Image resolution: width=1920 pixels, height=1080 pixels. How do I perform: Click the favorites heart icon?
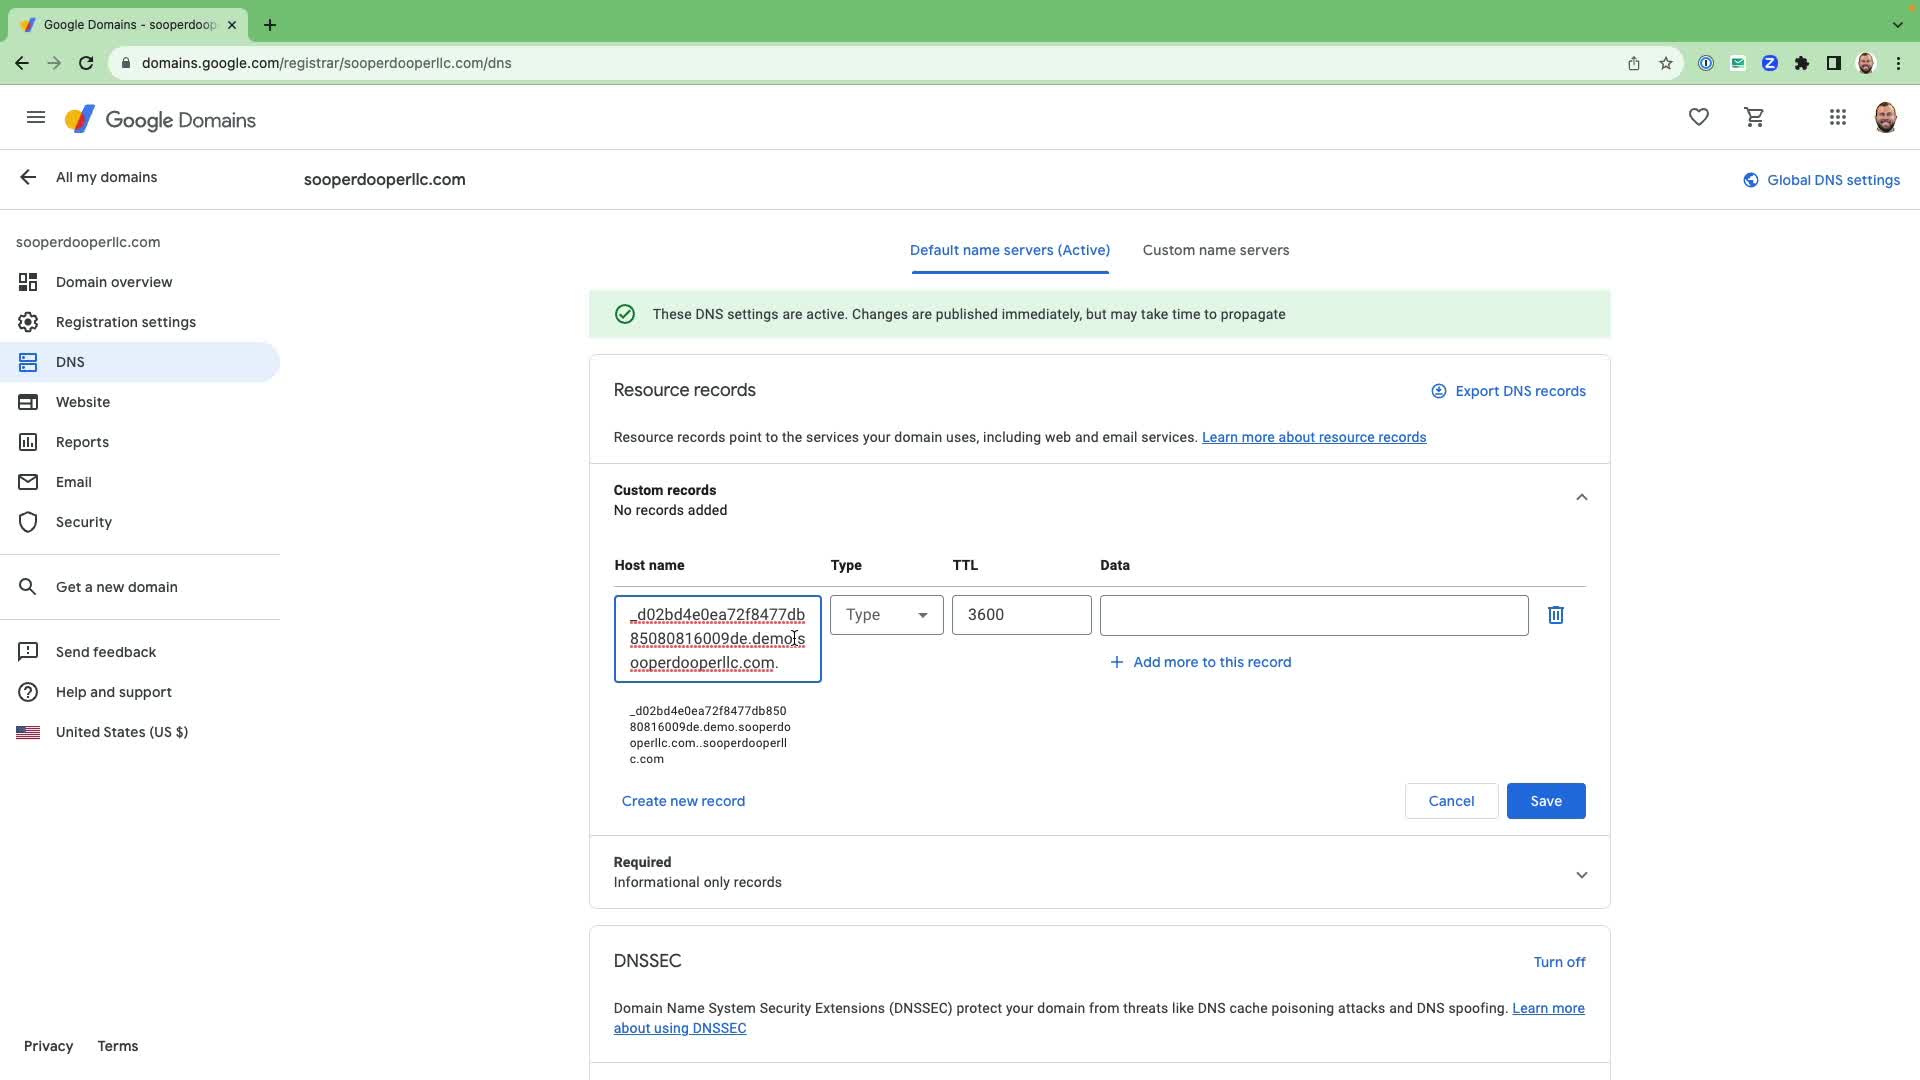[x=1698, y=118]
